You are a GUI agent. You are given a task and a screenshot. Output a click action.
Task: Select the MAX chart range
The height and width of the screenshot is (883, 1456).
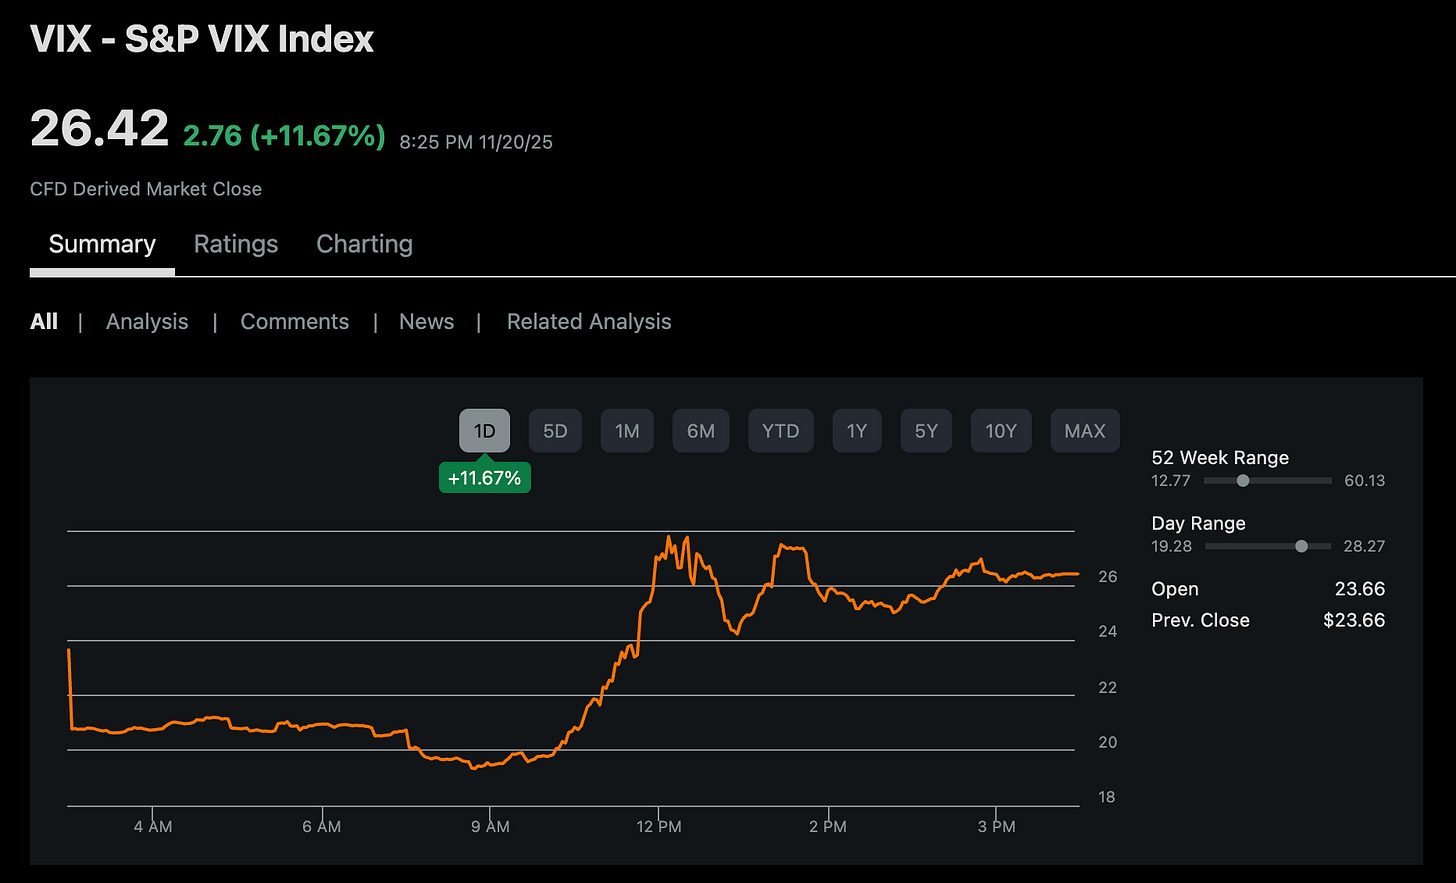click(x=1085, y=431)
